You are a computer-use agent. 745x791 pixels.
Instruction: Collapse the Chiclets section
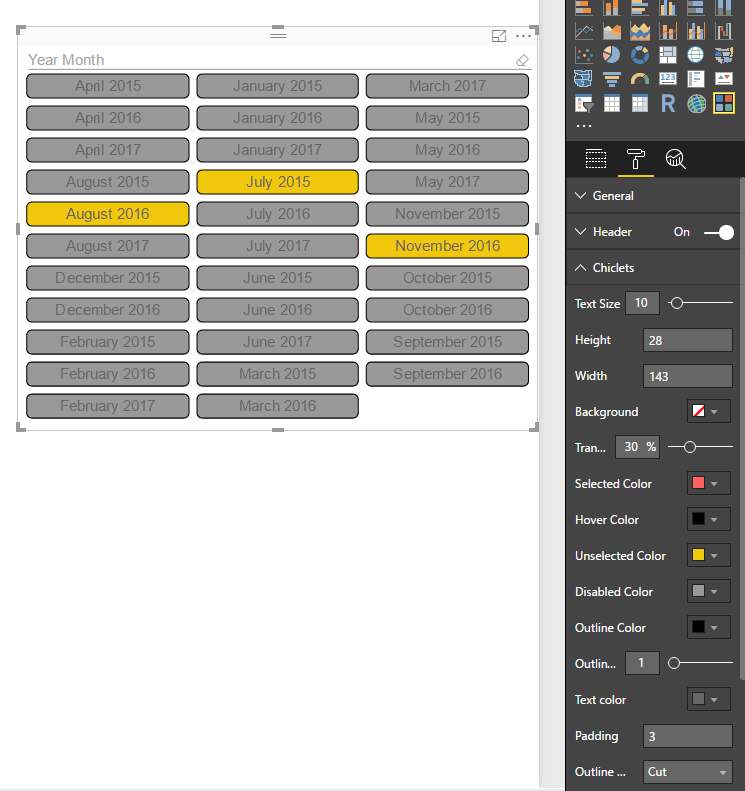[x=581, y=268]
